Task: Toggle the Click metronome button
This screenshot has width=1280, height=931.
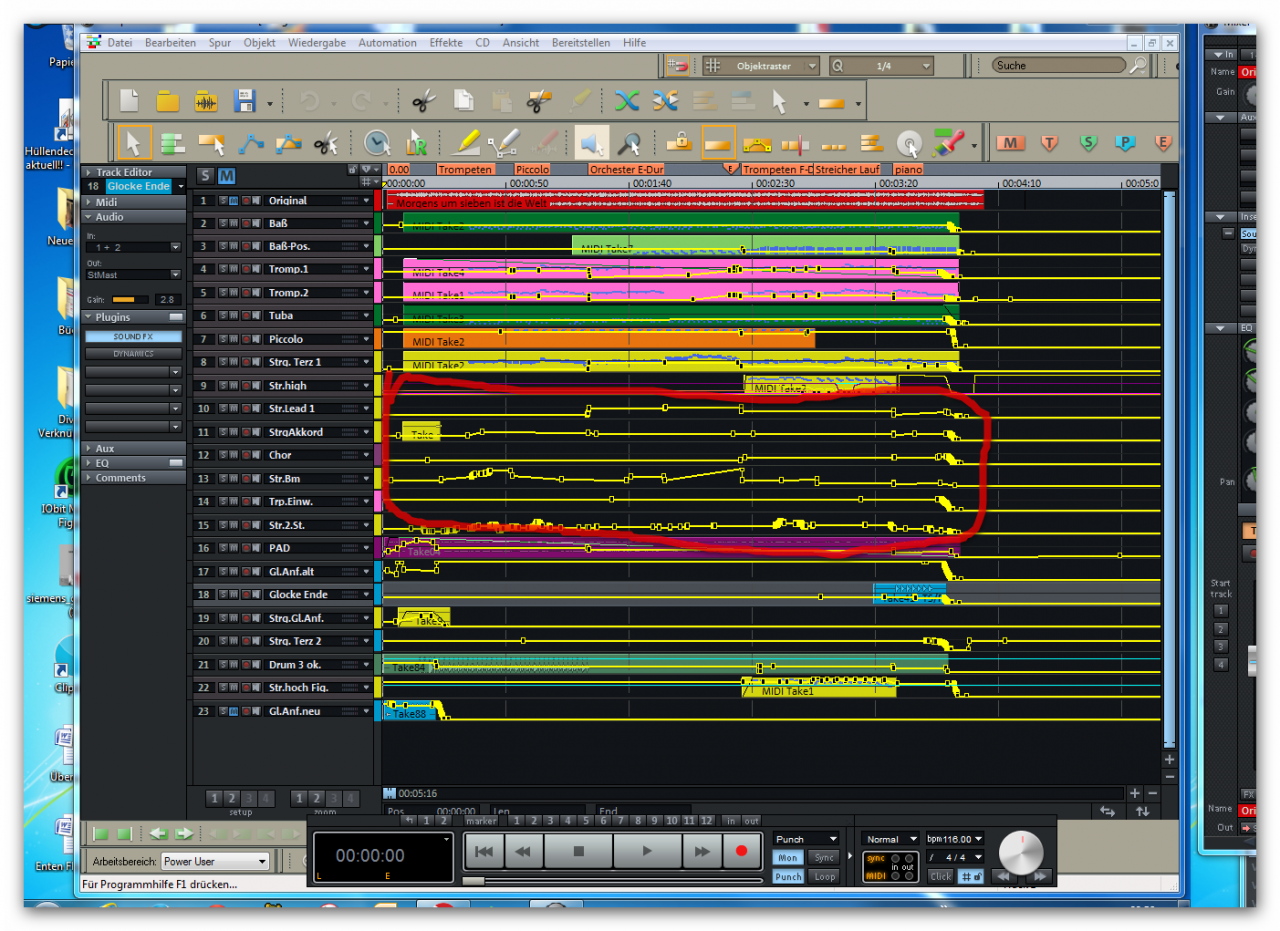Action: pyautogui.click(x=940, y=876)
